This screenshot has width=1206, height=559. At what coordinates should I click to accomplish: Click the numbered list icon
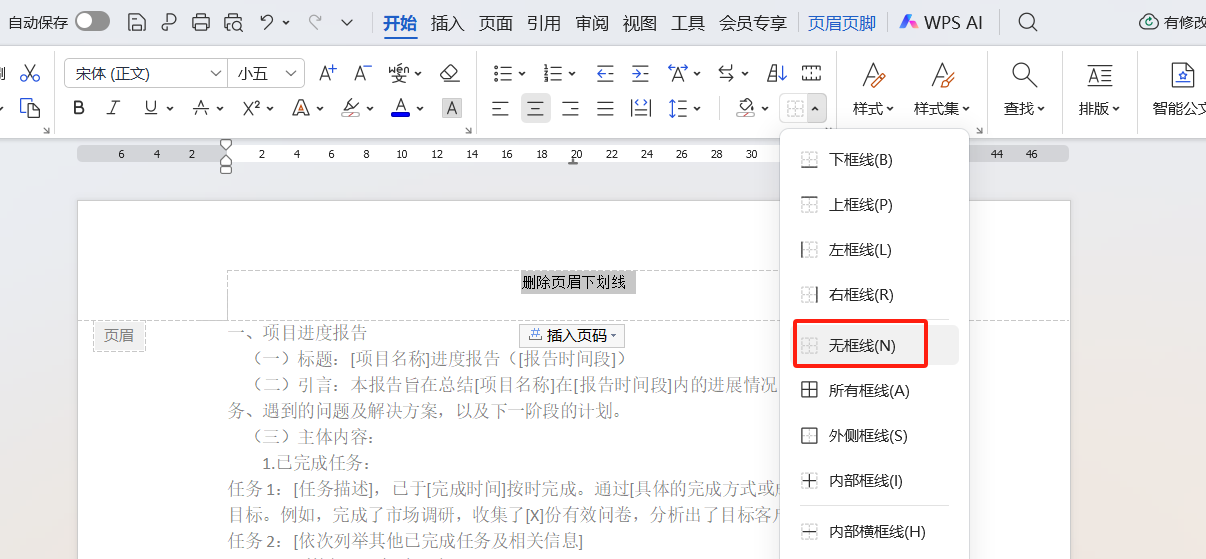(553, 73)
